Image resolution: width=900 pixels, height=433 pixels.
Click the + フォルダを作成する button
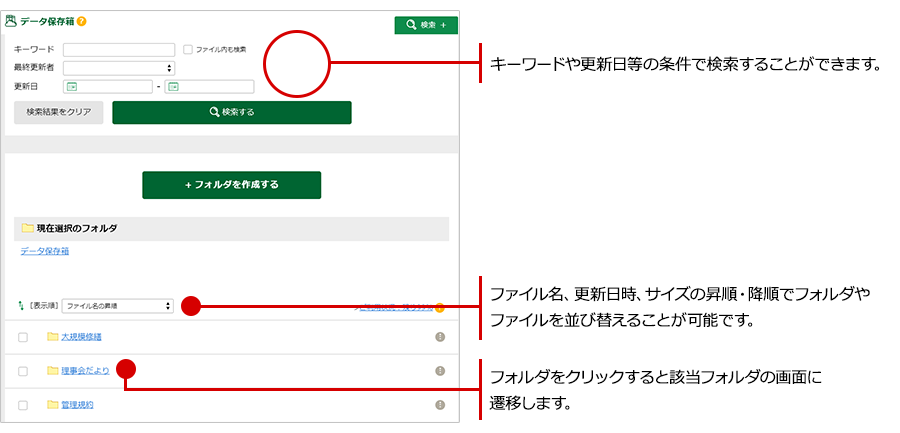pos(231,185)
